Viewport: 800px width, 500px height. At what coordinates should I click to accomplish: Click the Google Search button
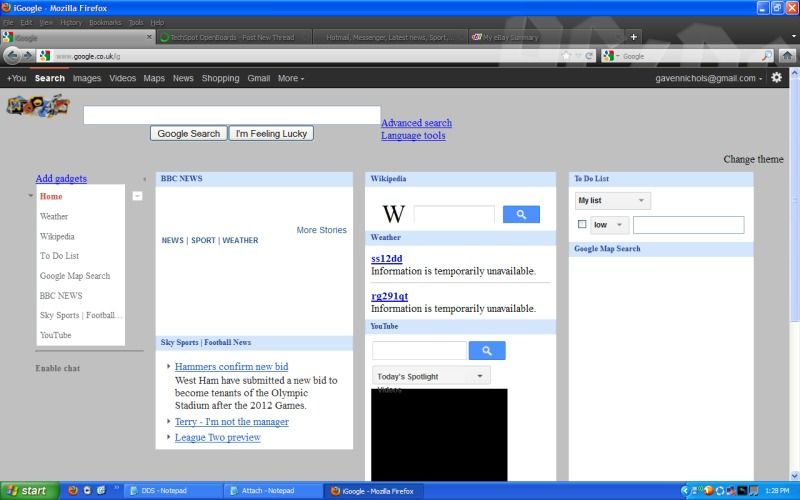188,133
